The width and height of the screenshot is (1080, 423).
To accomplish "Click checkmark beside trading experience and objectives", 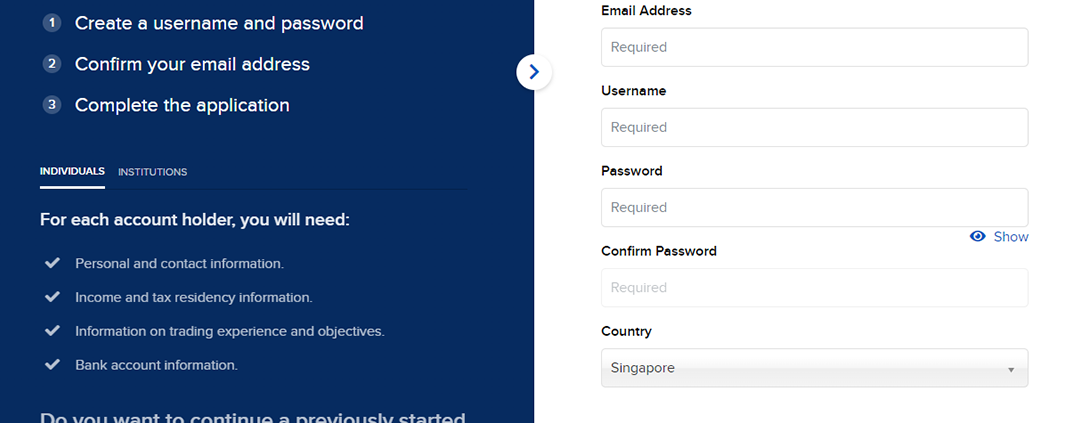I will 53,331.
